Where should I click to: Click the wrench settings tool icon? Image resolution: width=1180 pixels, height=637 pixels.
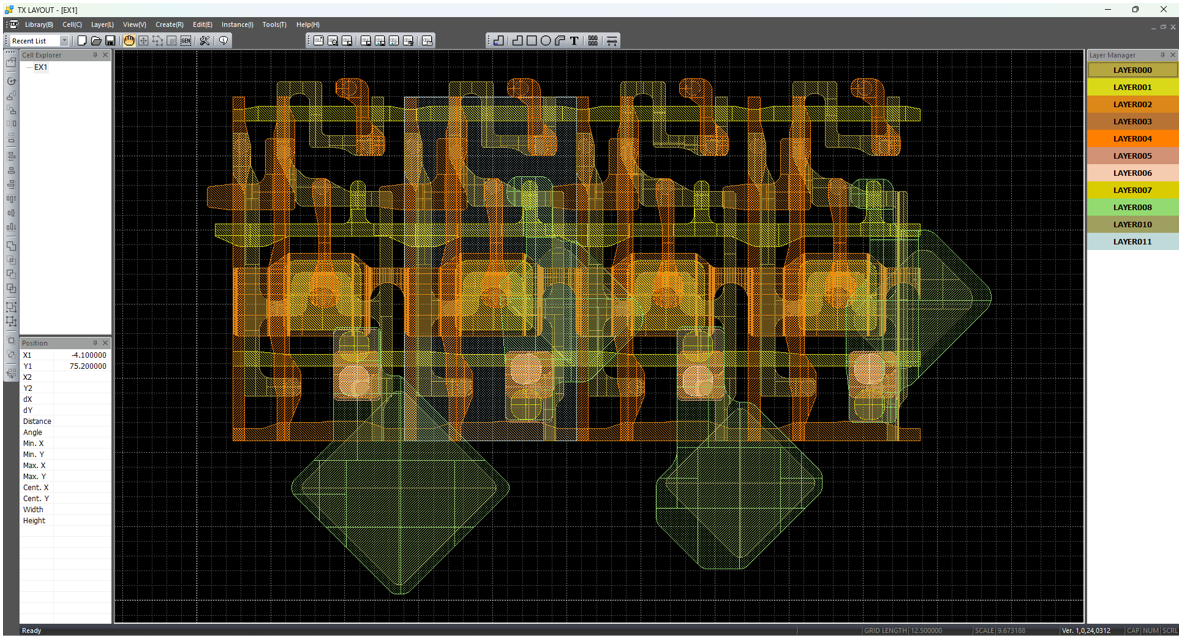[204, 41]
